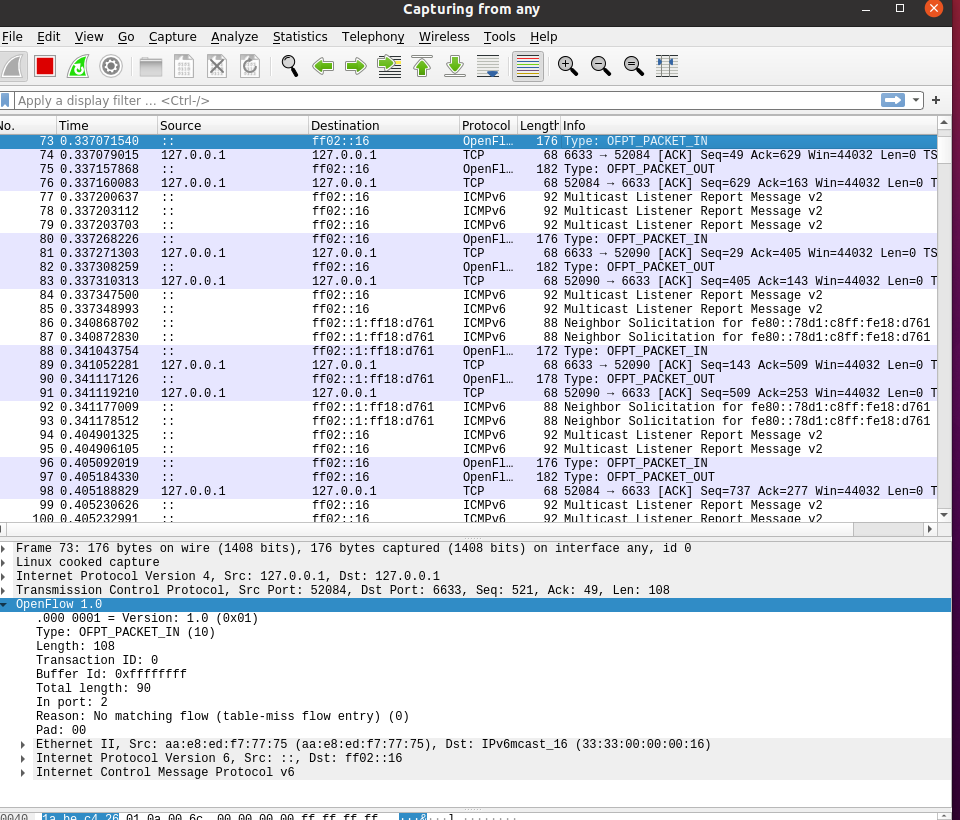Stop capturing packets with red square button
Viewport: 960px width, 820px height.
(x=44, y=66)
